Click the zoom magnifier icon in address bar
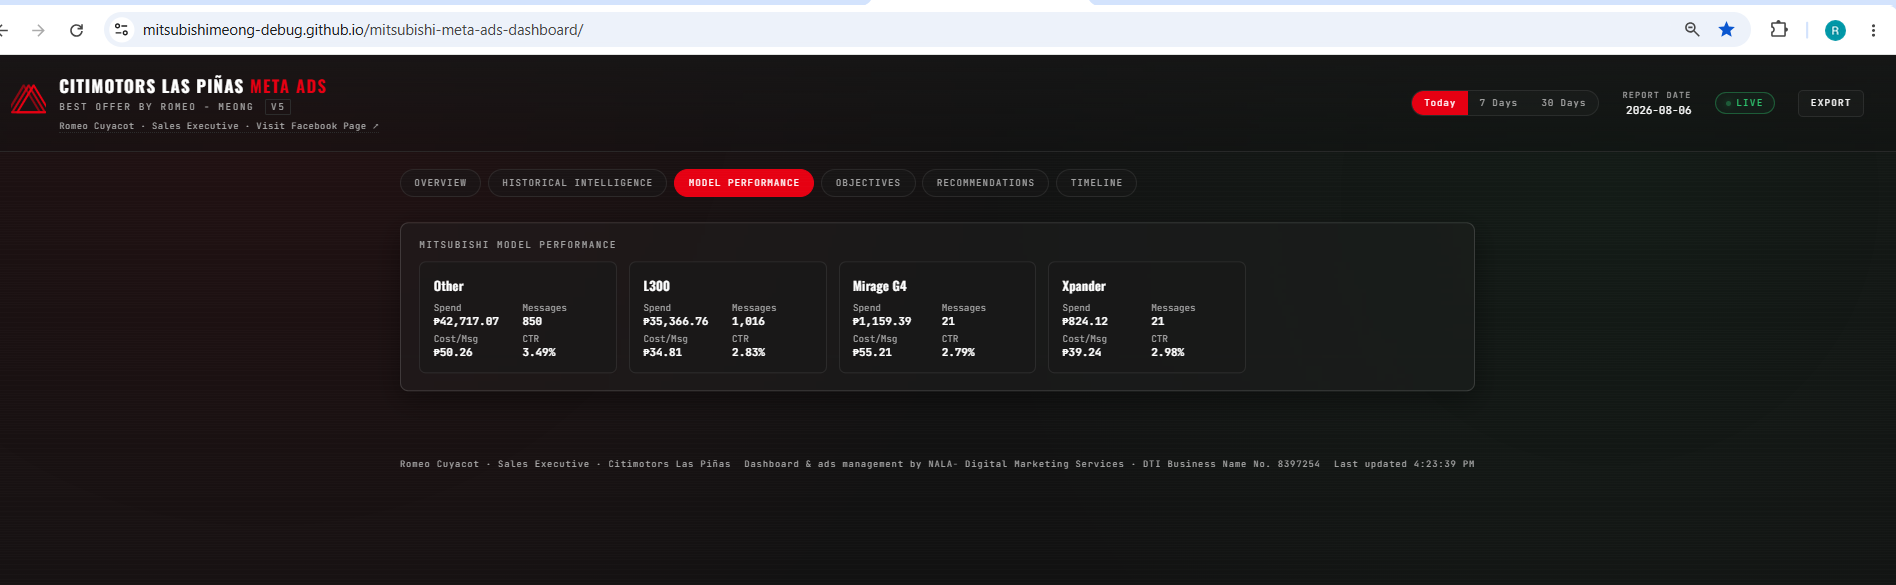This screenshot has width=1896, height=585. (1692, 30)
